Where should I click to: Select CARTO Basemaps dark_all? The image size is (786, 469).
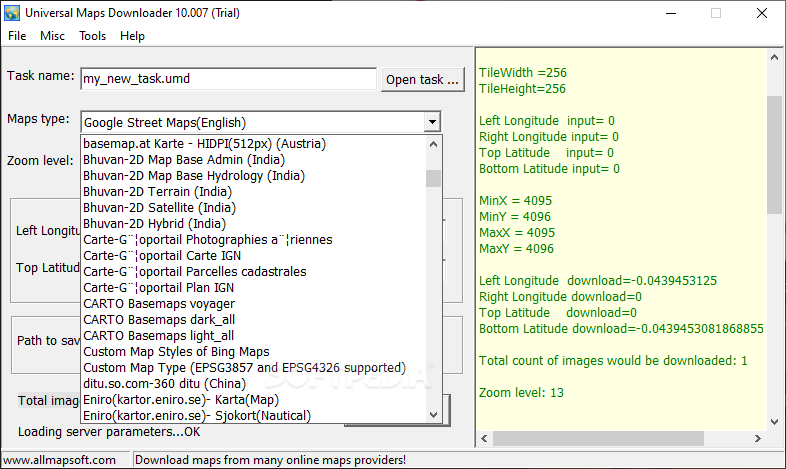(253, 320)
